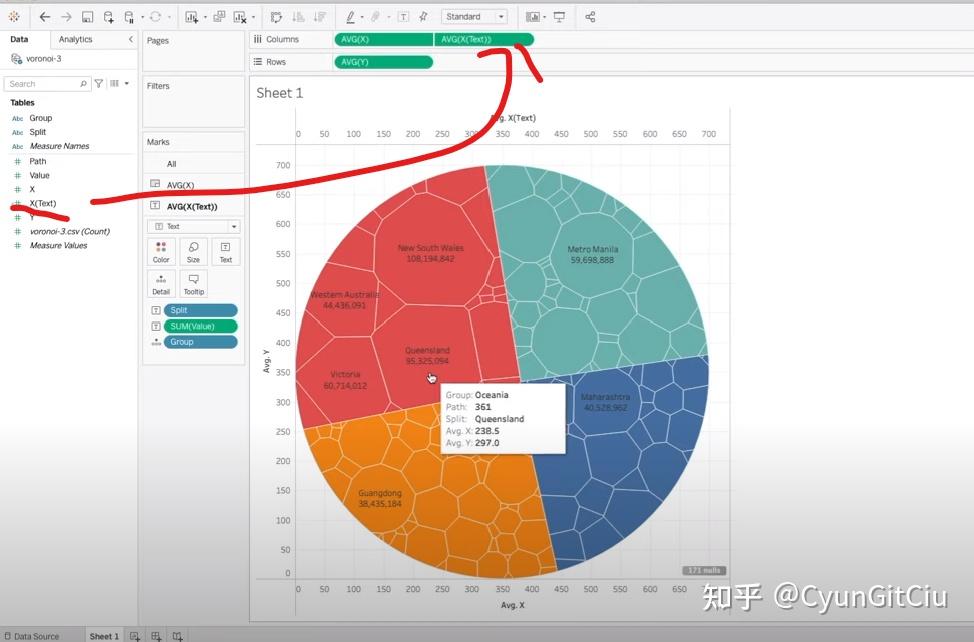The width and height of the screenshot is (974, 642).
Task: Add new dashboard from bottom bar
Action: tap(156, 636)
